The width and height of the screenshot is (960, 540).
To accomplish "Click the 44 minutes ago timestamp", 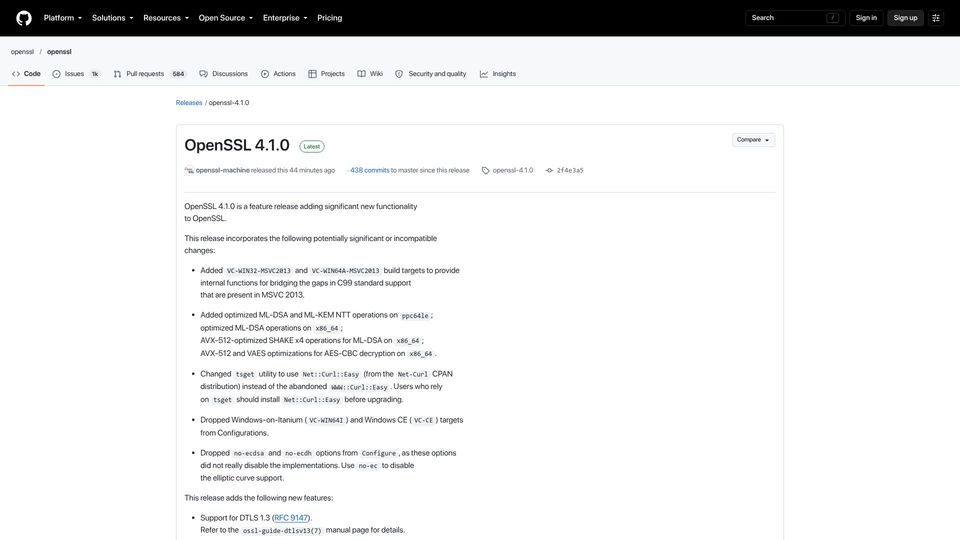I will pos(312,170).
